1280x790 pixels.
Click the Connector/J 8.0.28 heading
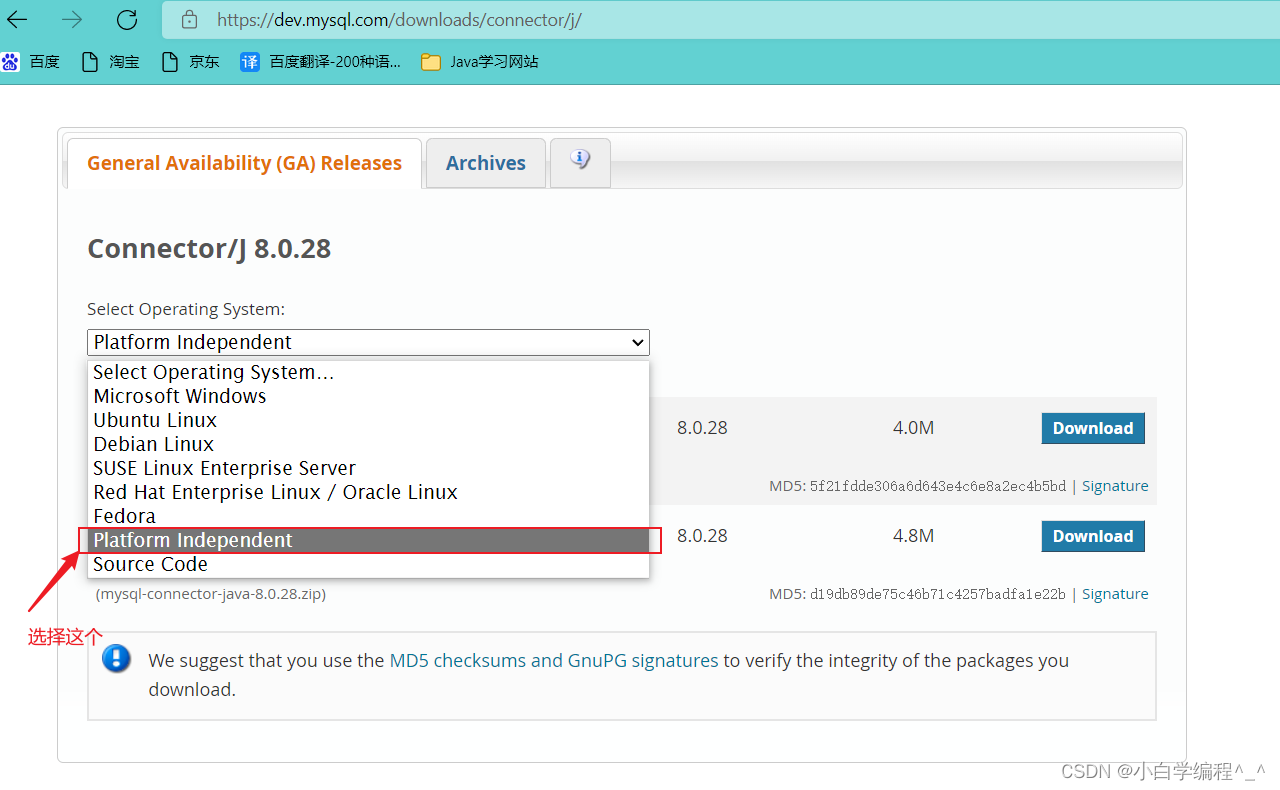pyautogui.click(x=209, y=249)
